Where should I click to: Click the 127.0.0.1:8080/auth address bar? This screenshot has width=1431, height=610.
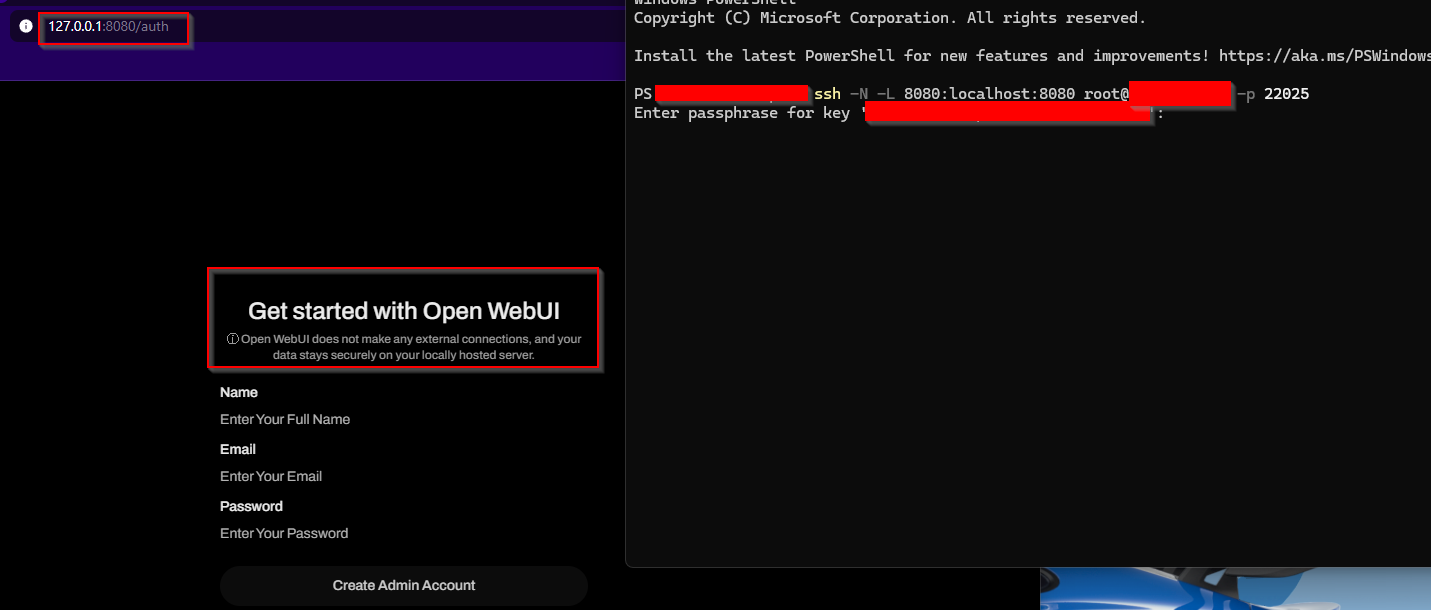pos(110,27)
